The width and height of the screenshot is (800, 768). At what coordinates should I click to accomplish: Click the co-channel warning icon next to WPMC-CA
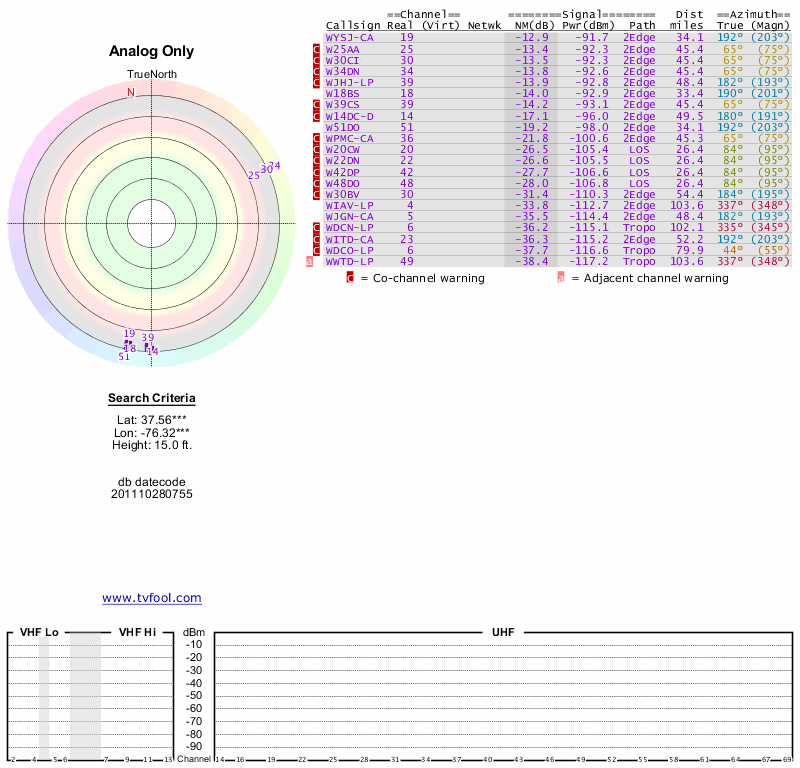pyautogui.click(x=317, y=138)
